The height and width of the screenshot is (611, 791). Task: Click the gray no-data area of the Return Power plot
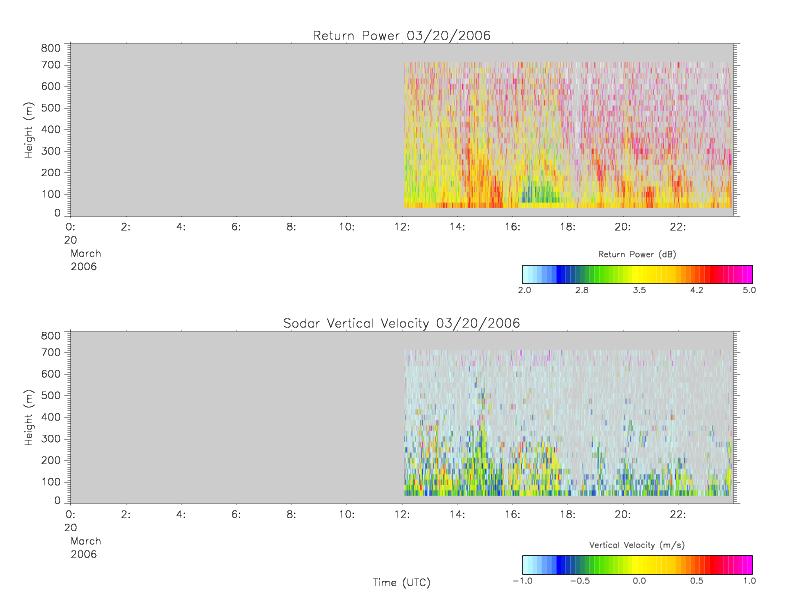coord(237,130)
